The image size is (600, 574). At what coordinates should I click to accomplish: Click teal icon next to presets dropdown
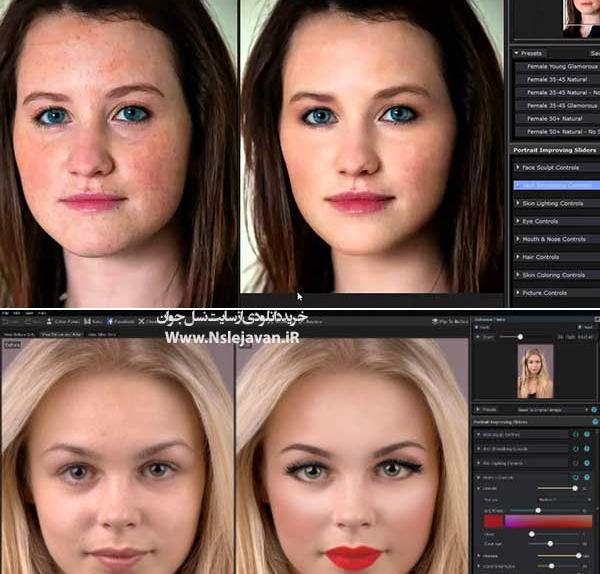tap(594, 410)
